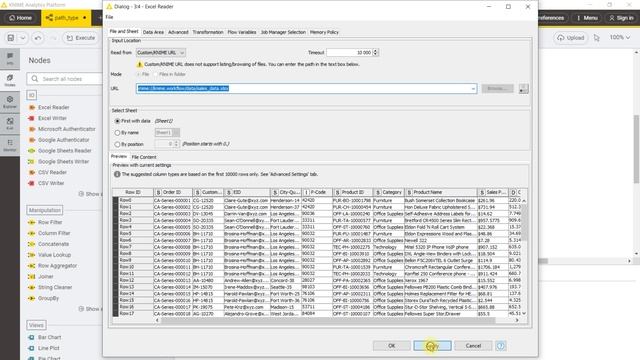This screenshot has height=360, width=640.
Task: Click the Cancel button
Action: pyautogui.click(x=473, y=346)
